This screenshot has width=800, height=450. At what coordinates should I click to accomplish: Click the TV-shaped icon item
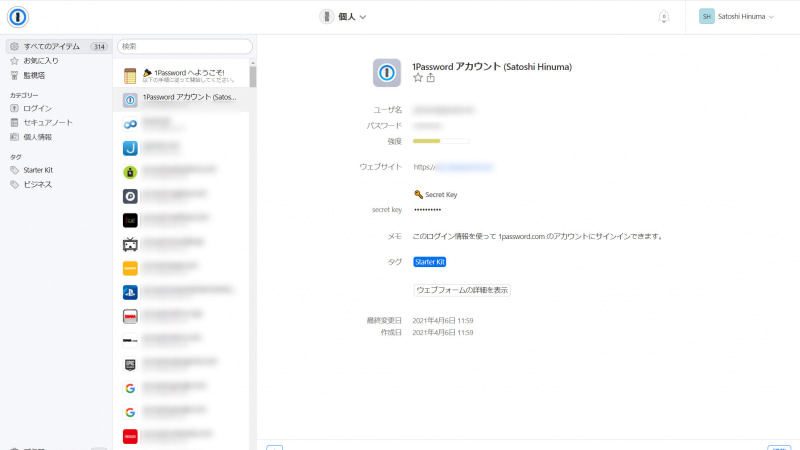130,244
